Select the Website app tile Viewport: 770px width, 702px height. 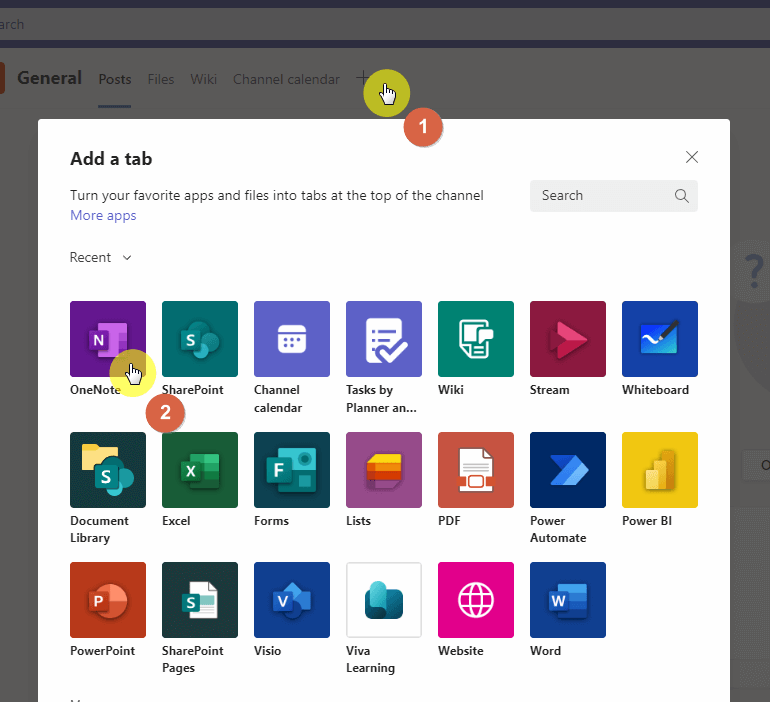click(476, 600)
